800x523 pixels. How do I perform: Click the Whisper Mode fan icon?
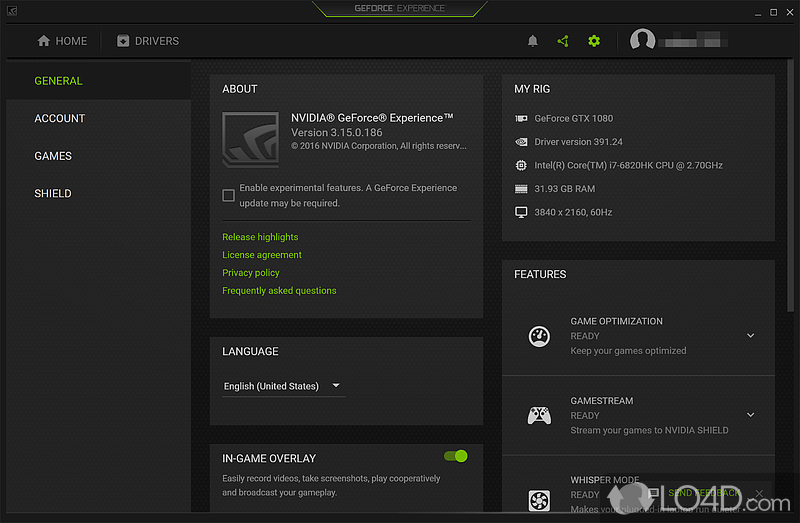539,500
